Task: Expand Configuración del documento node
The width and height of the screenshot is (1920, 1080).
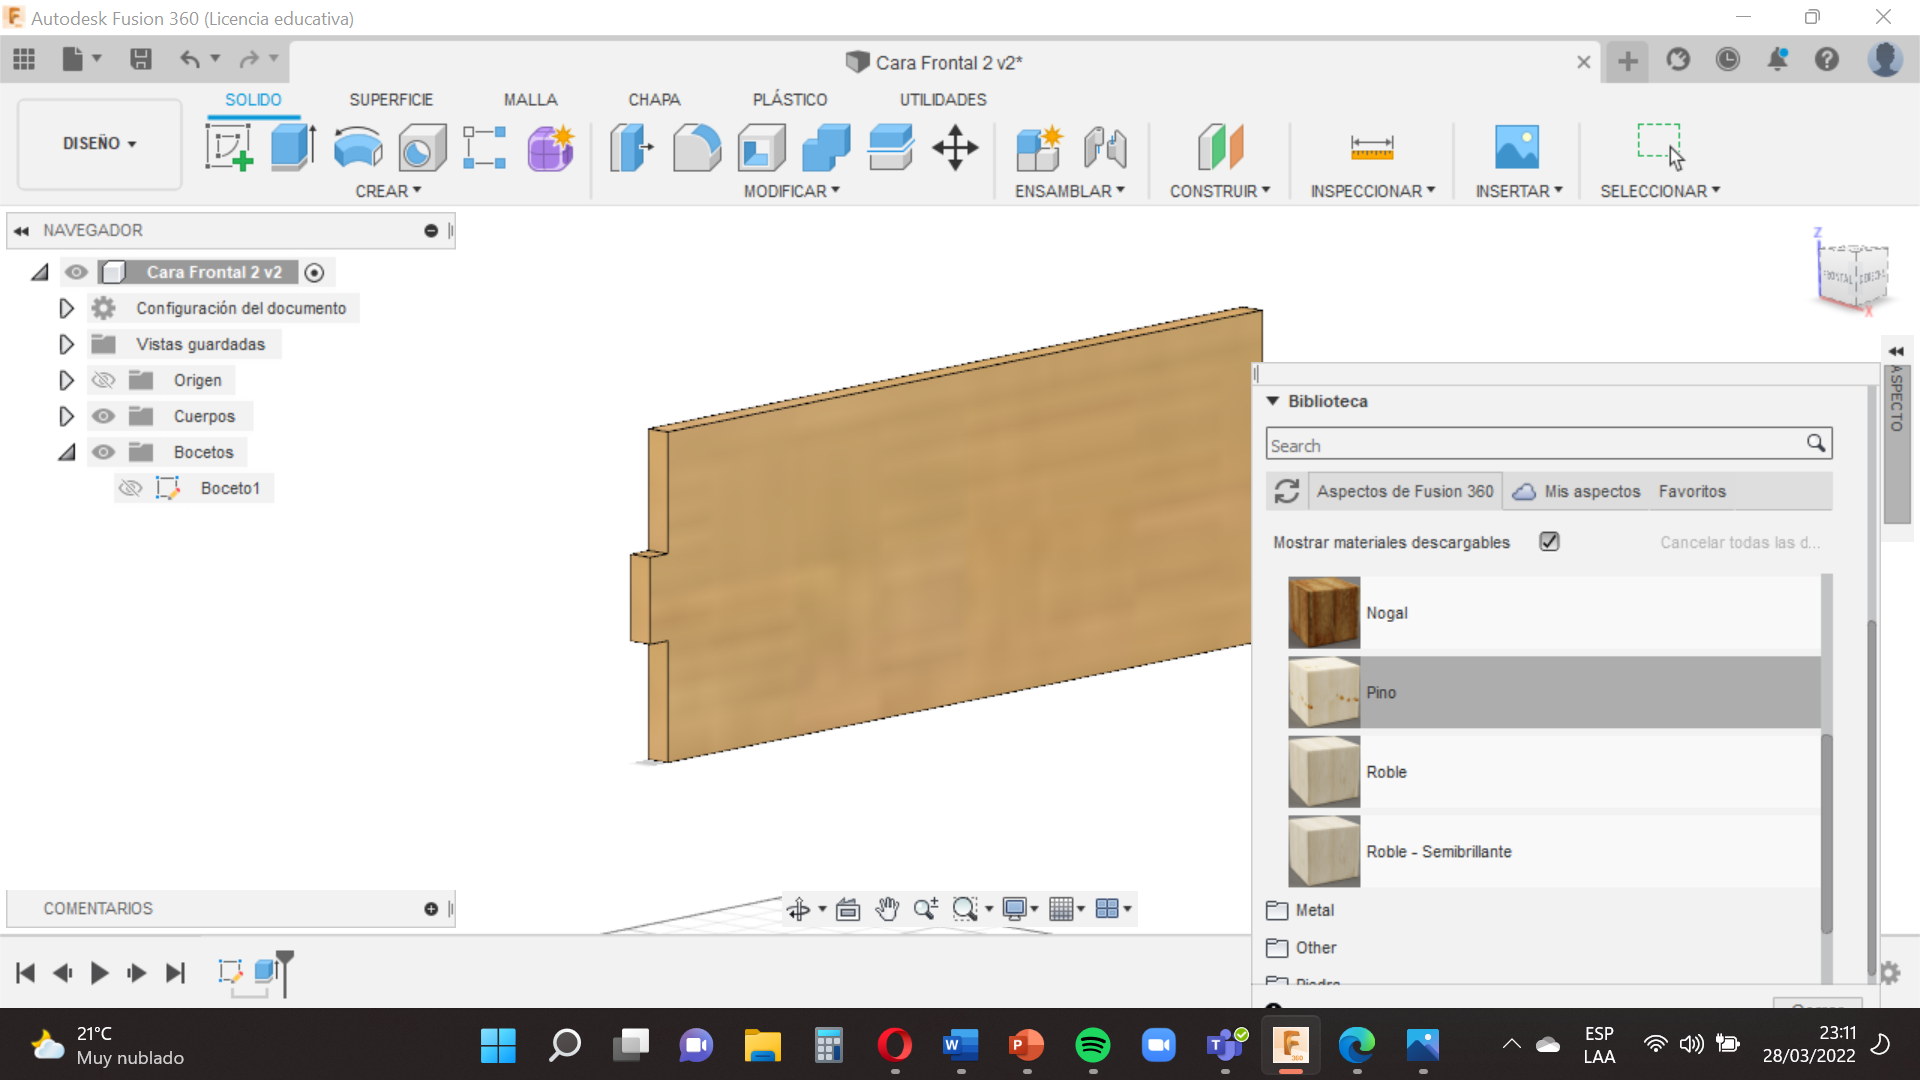Action: point(66,308)
